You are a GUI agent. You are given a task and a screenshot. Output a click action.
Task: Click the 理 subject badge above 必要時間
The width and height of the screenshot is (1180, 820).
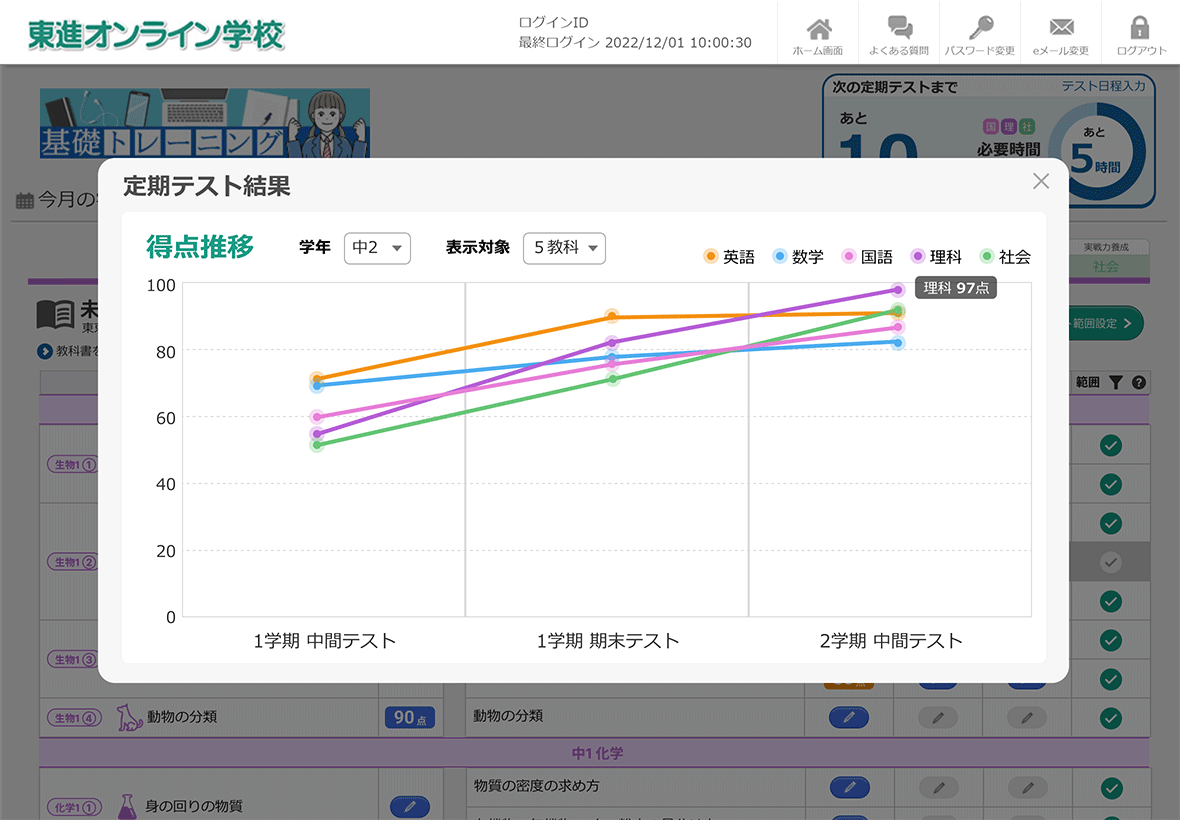click(1008, 127)
